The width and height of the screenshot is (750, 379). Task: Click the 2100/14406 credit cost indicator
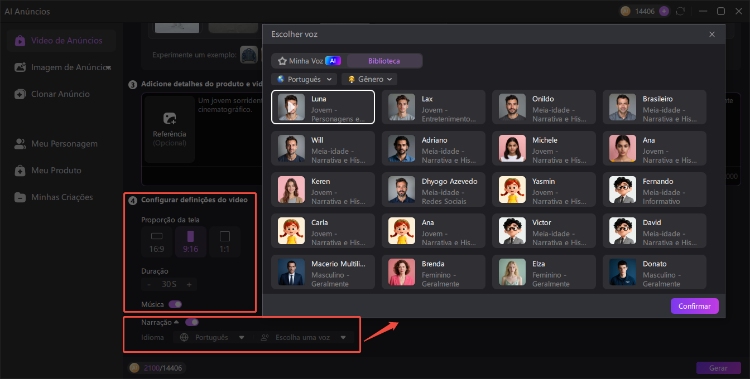click(x=157, y=368)
